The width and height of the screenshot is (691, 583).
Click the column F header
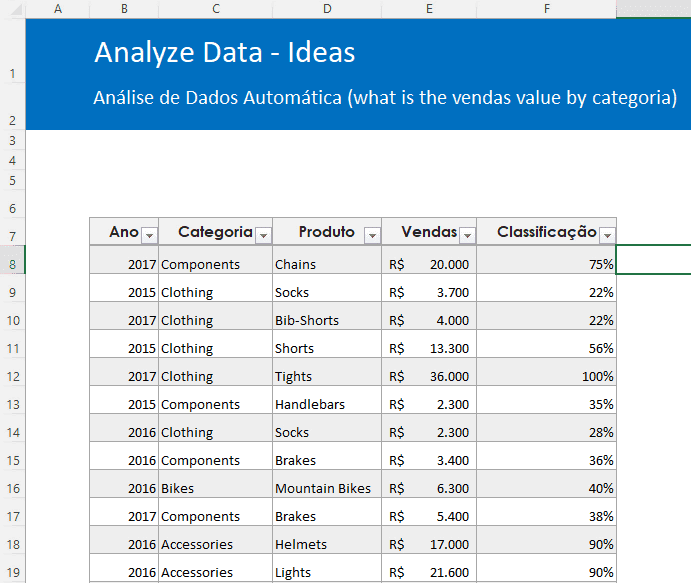[x=546, y=9]
